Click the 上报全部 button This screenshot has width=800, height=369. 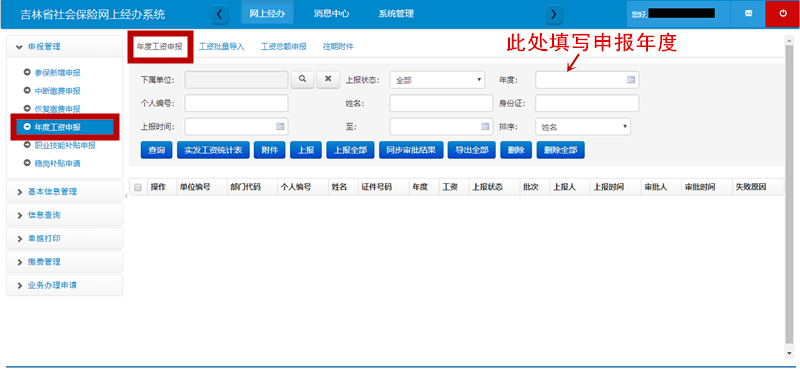tap(351, 150)
